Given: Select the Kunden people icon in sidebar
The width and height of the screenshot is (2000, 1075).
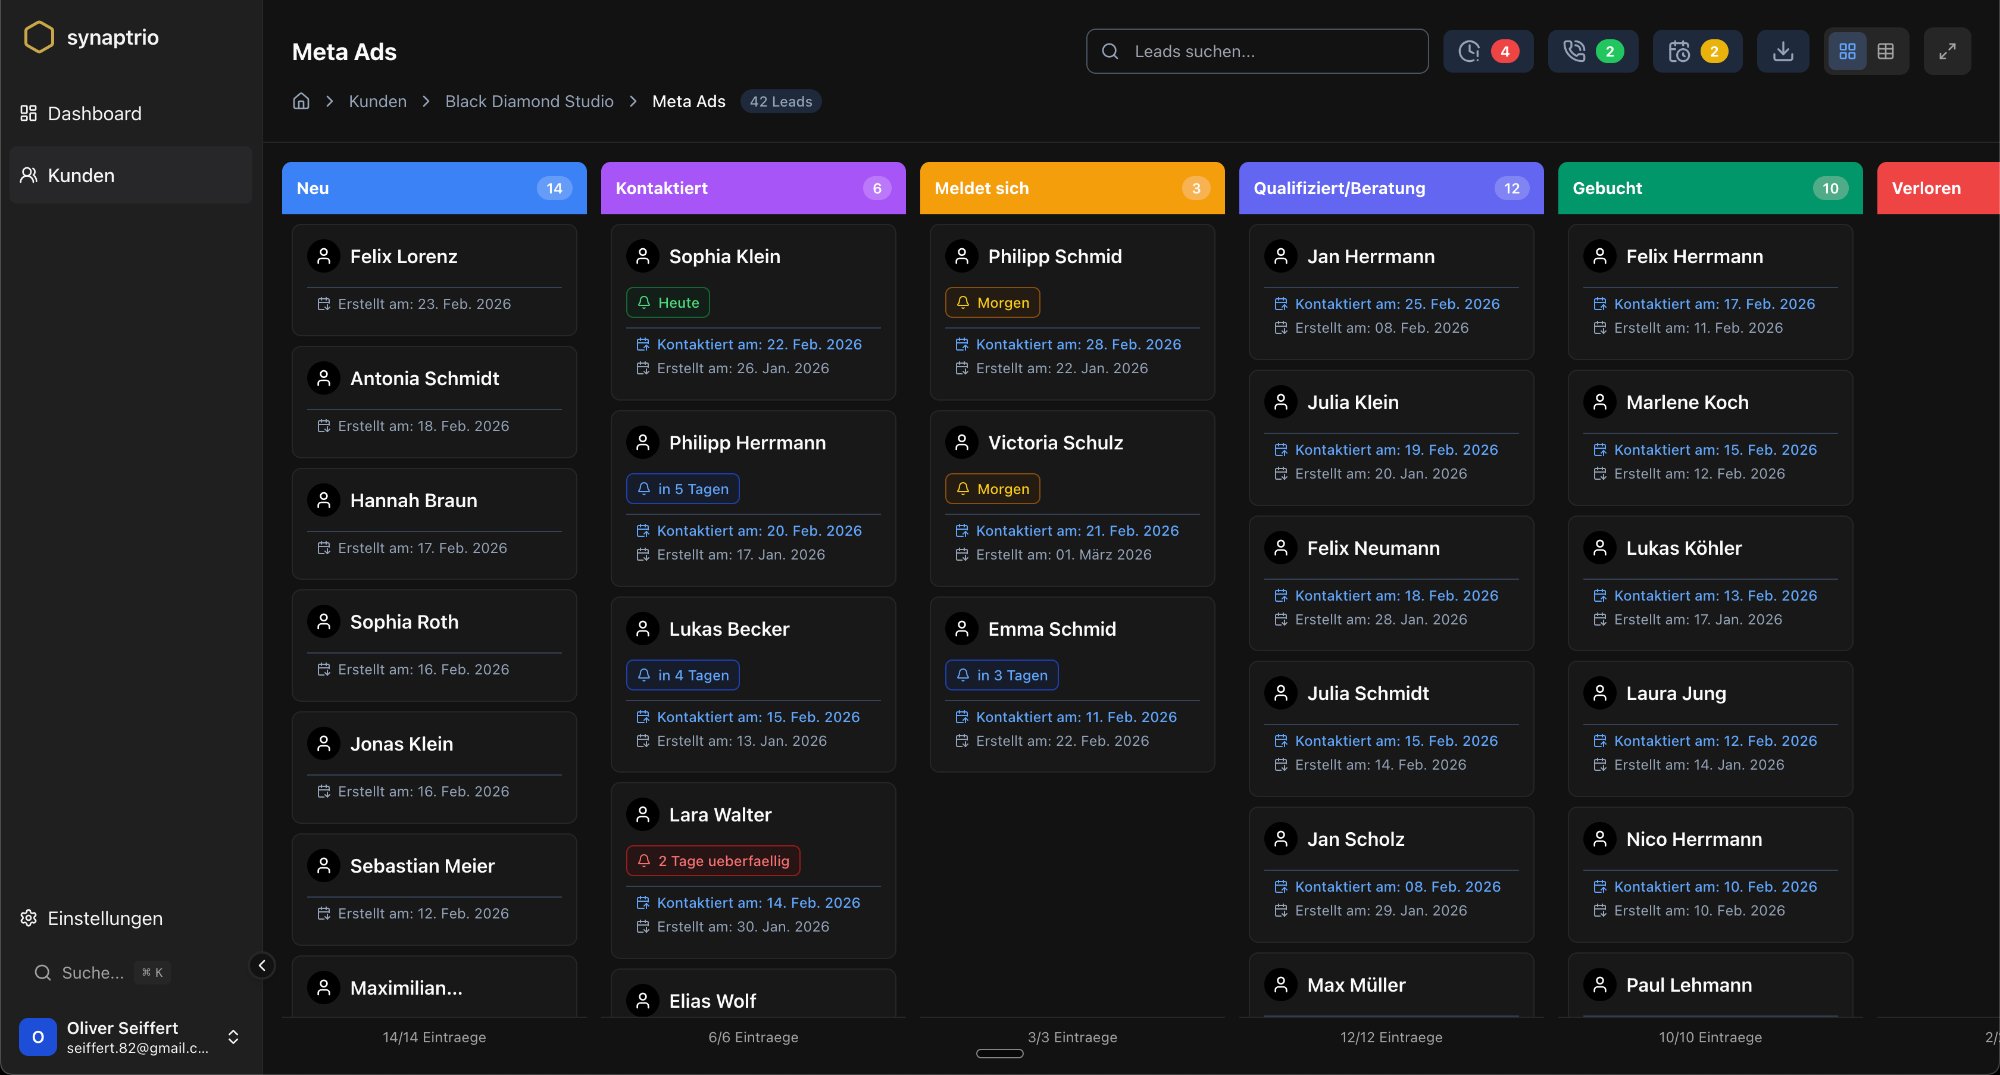Looking at the screenshot, I should 28,175.
